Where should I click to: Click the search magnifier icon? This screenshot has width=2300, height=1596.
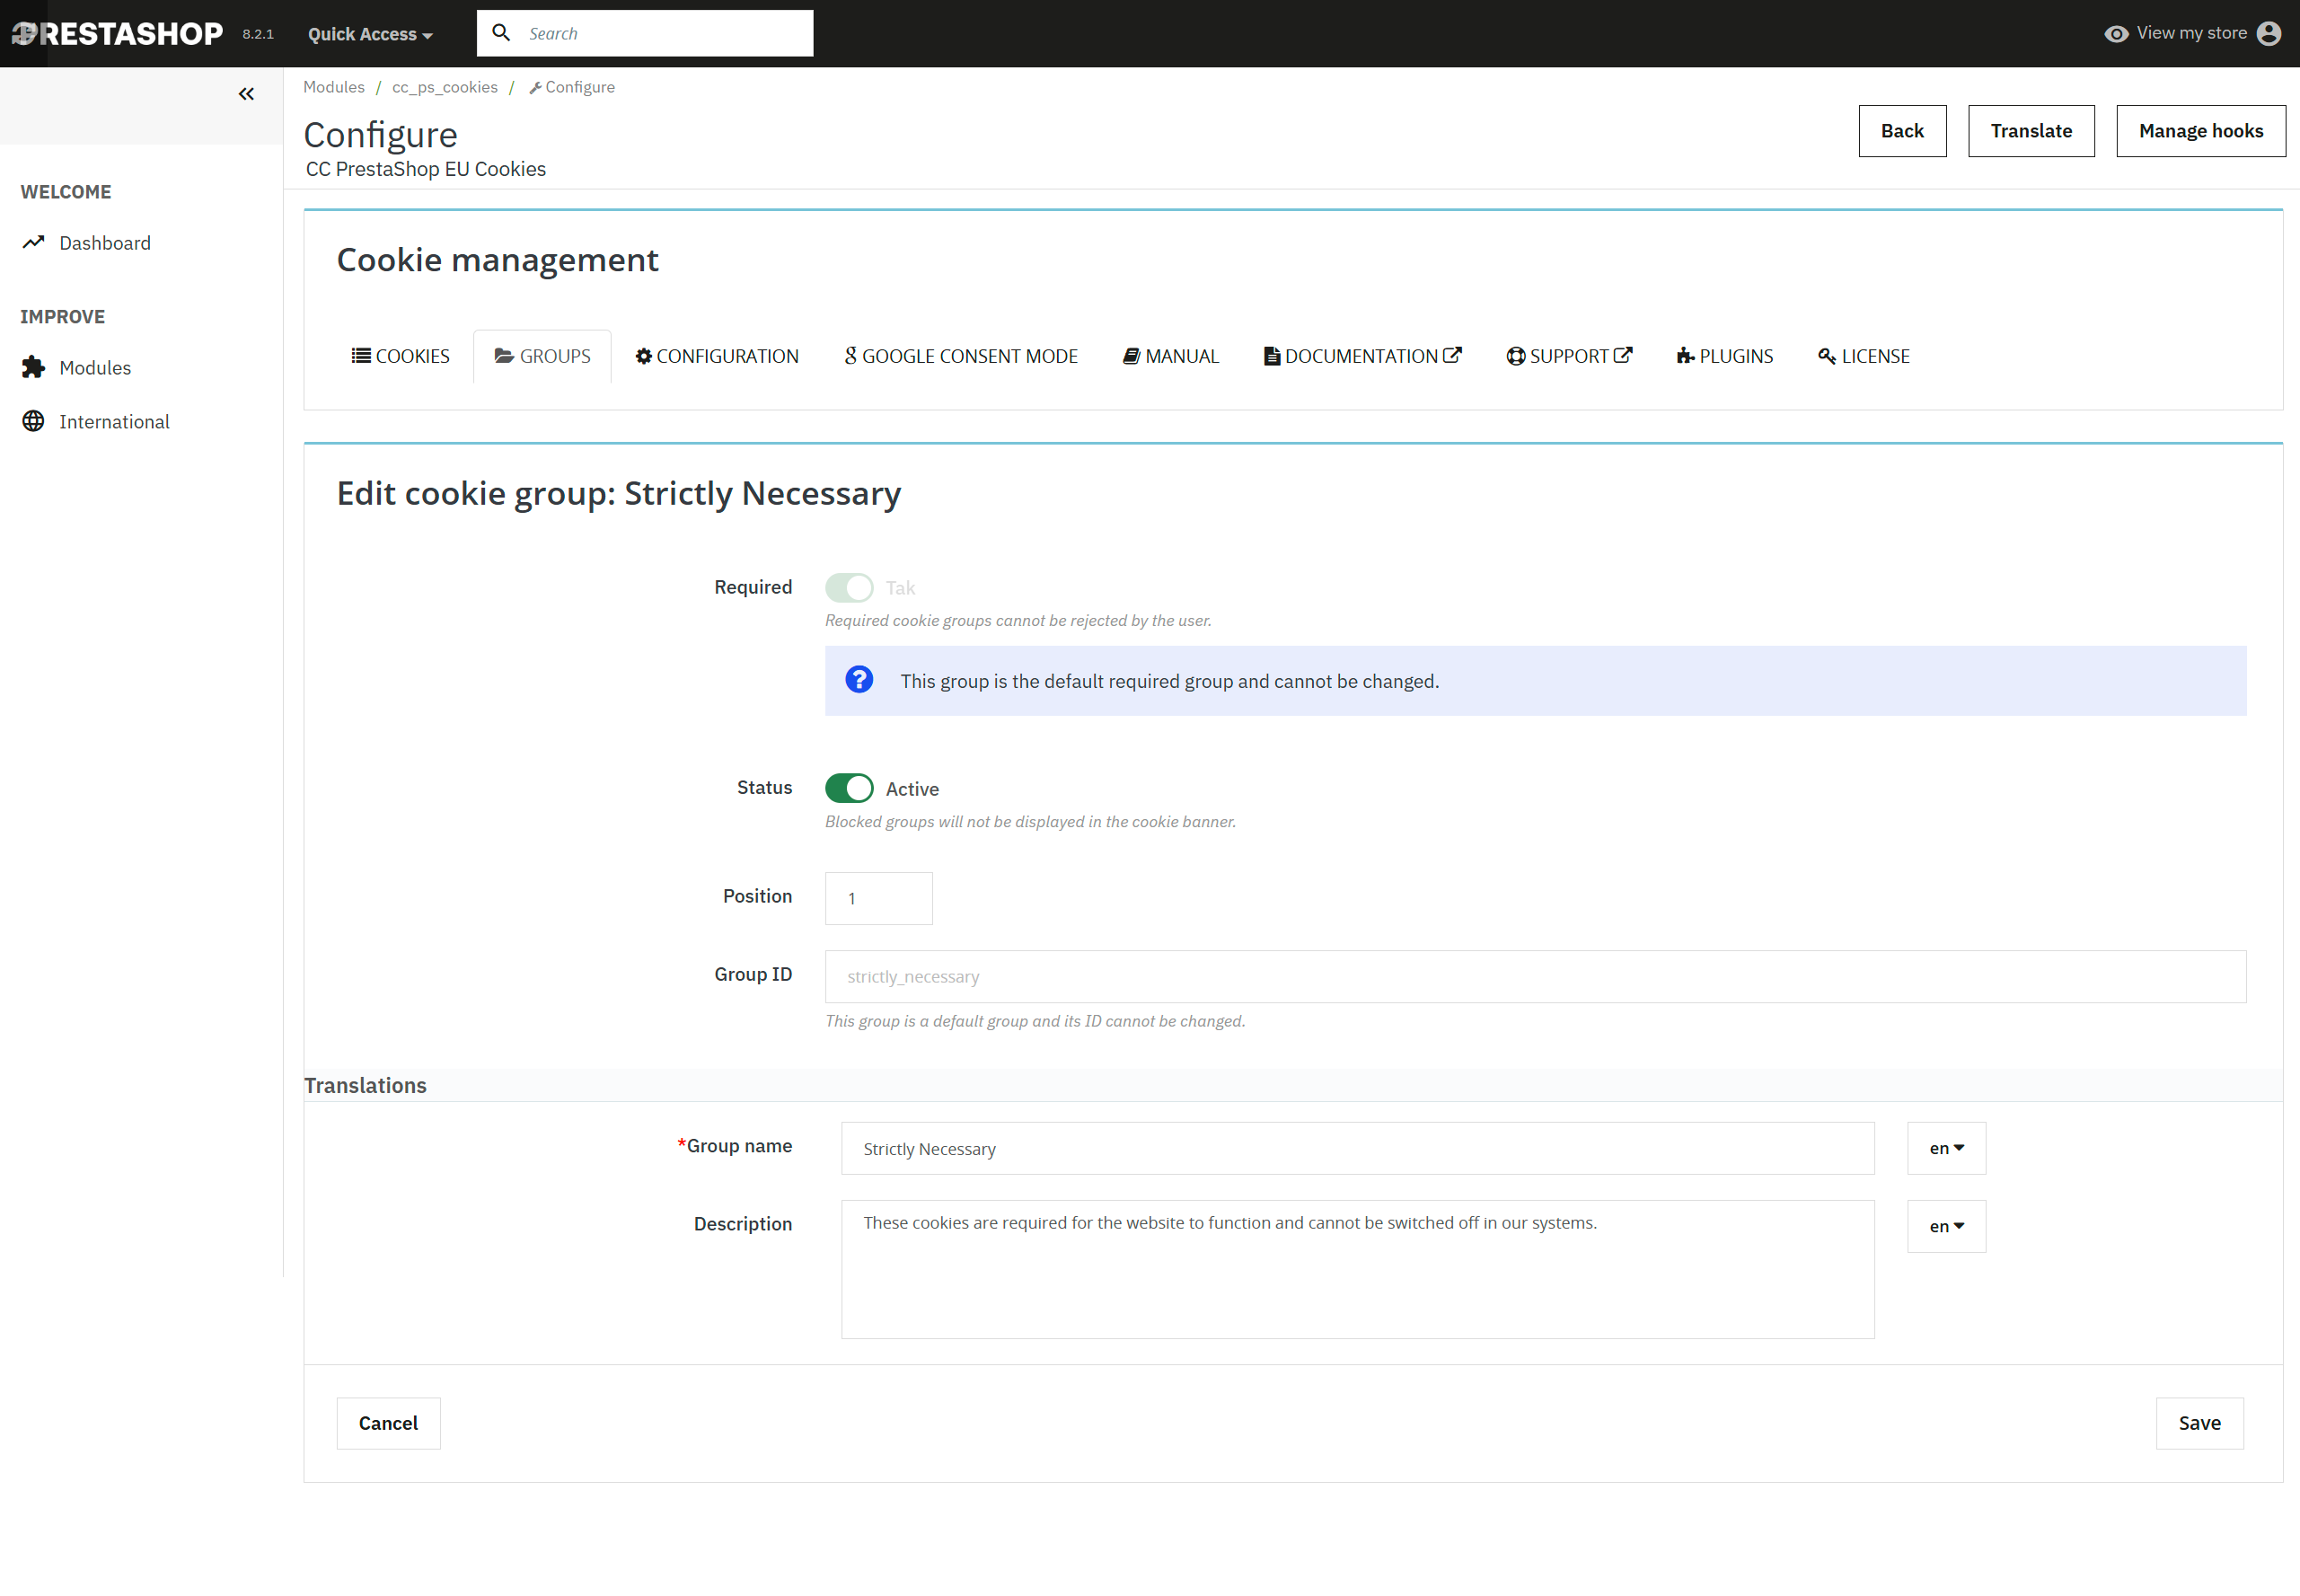click(502, 33)
